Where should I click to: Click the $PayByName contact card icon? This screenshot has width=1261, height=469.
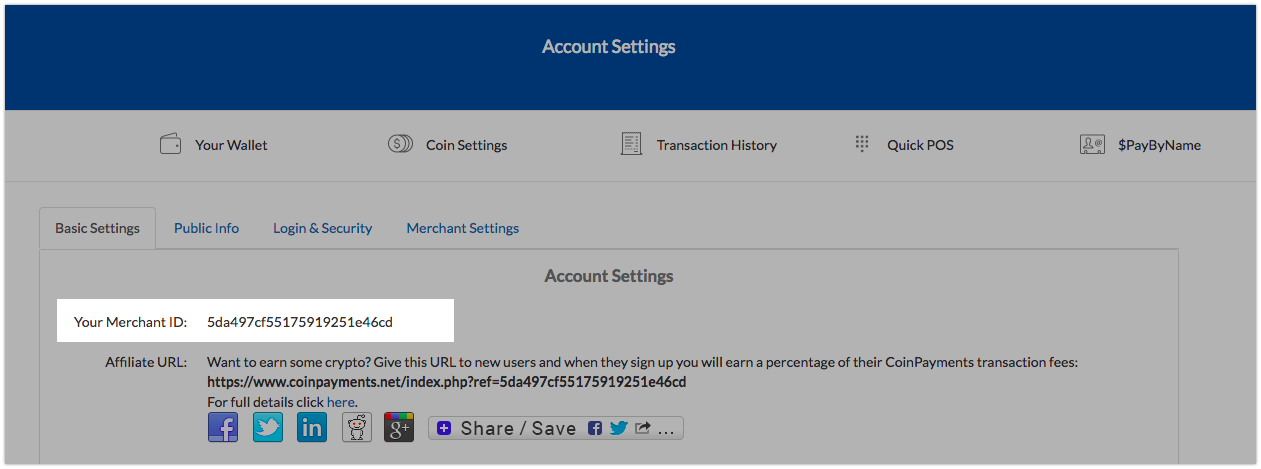1092,145
